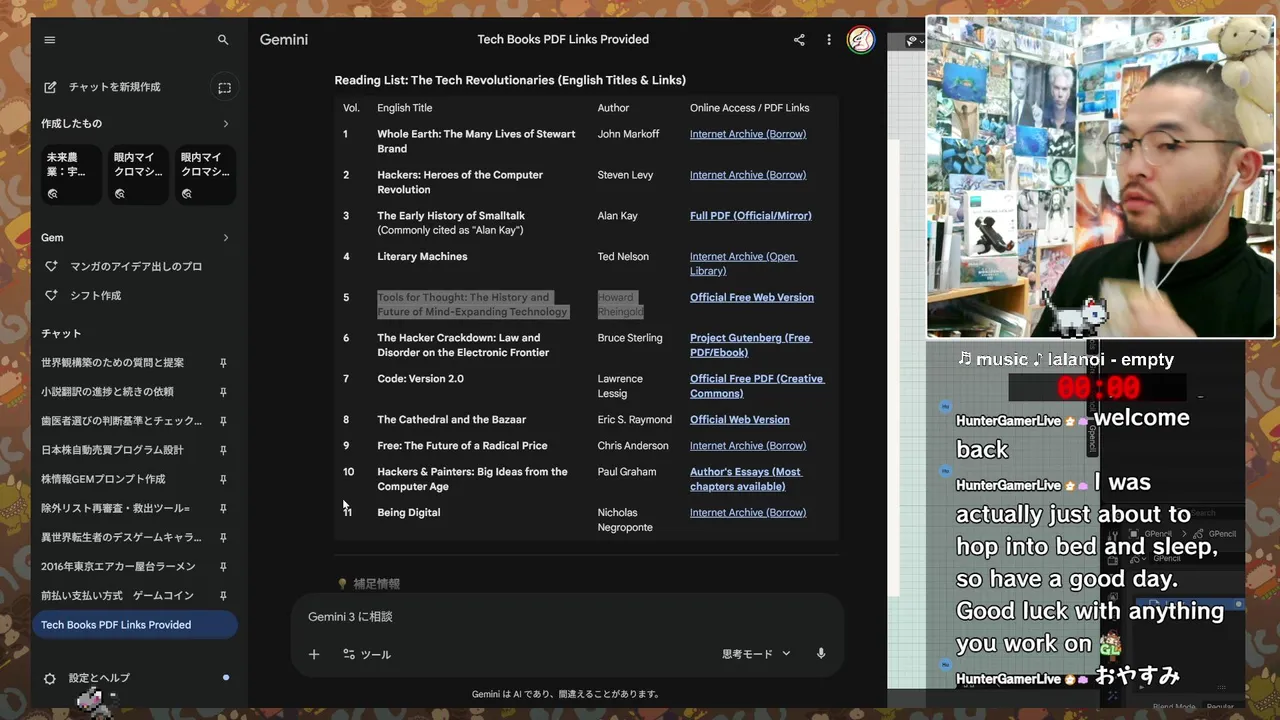The width and height of the screenshot is (1280, 720).
Task: Expand the 作成したもの section chevron
Action: [x=225, y=124]
